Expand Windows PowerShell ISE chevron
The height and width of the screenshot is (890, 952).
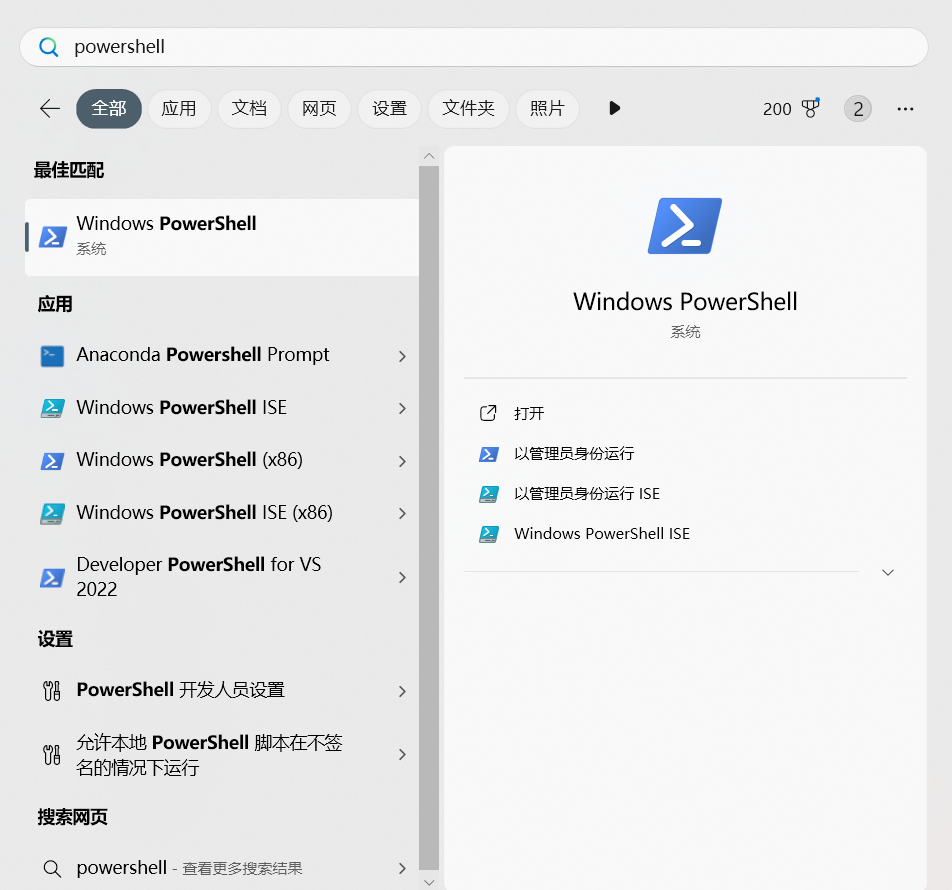click(402, 409)
